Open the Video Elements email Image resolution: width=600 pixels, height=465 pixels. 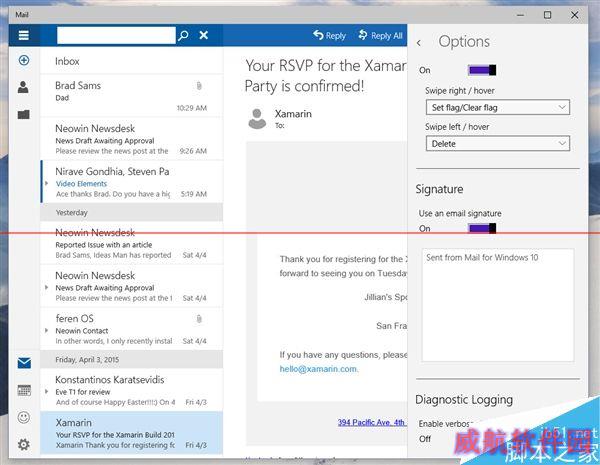pos(132,182)
